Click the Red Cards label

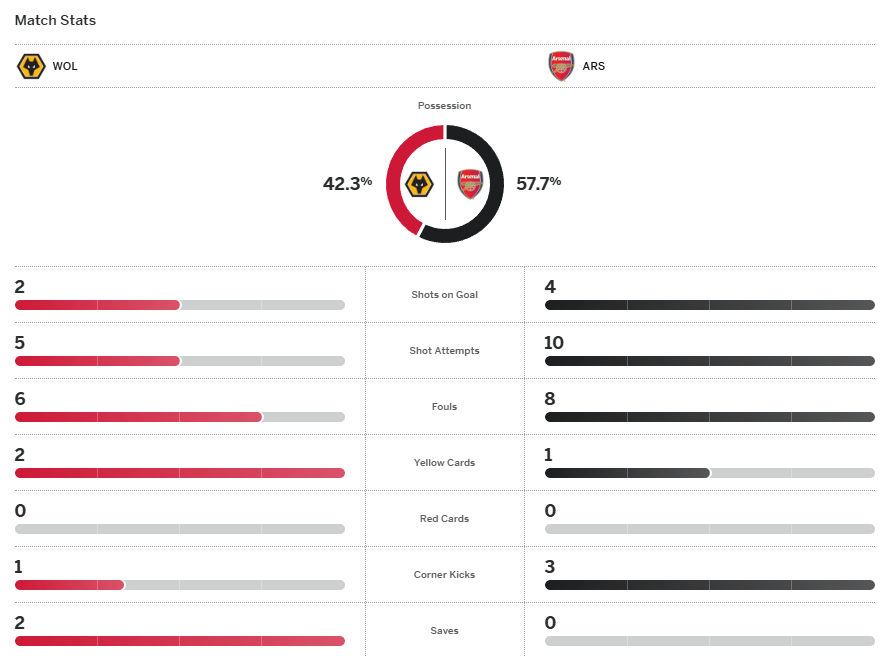[445, 519]
